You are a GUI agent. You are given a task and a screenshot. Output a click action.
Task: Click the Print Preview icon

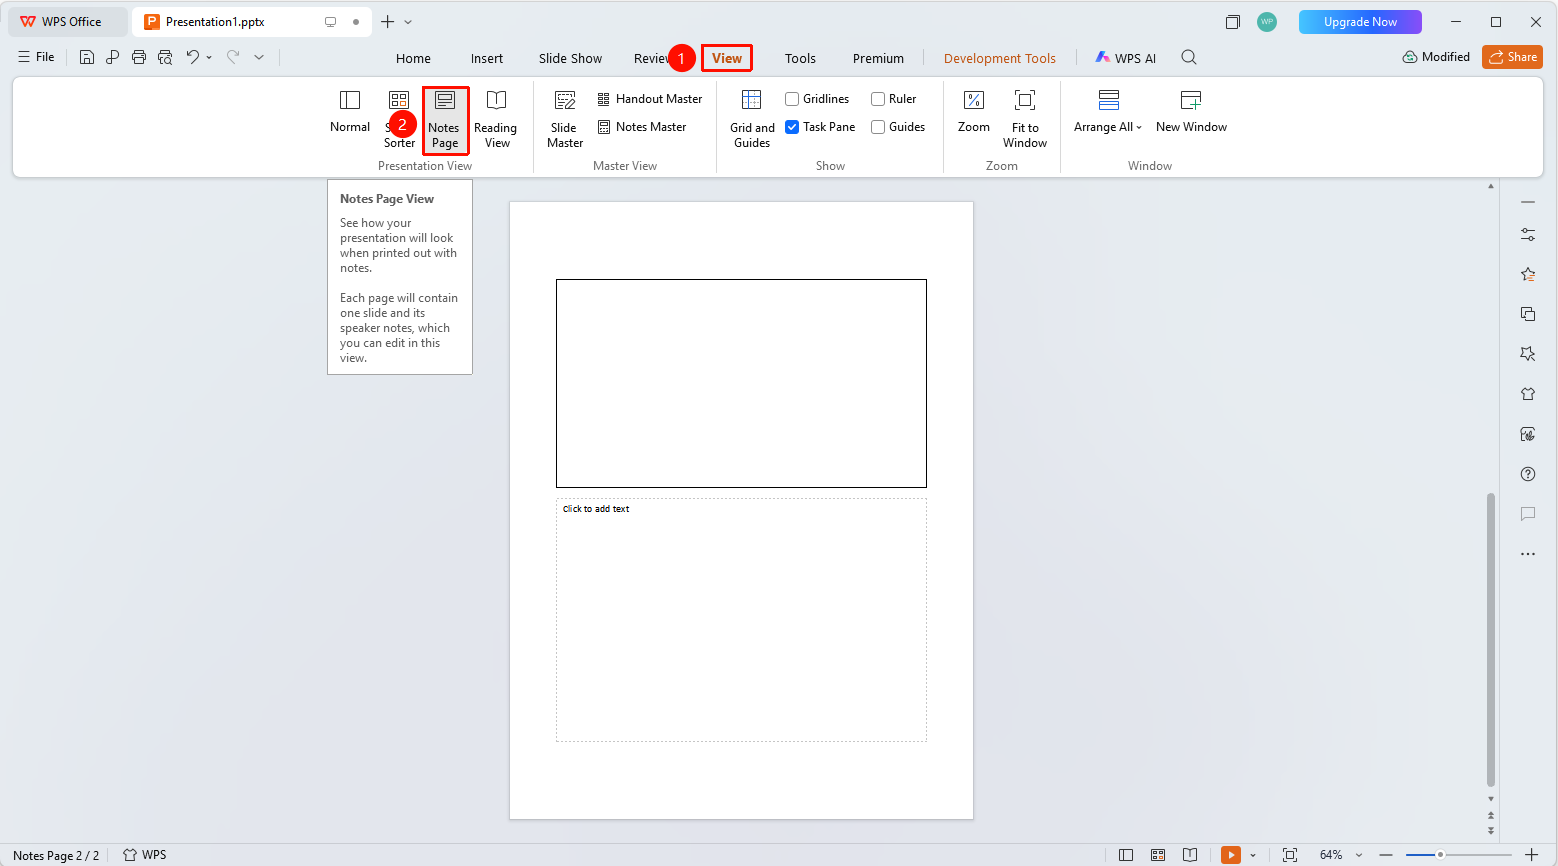click(x=165, y=57)
